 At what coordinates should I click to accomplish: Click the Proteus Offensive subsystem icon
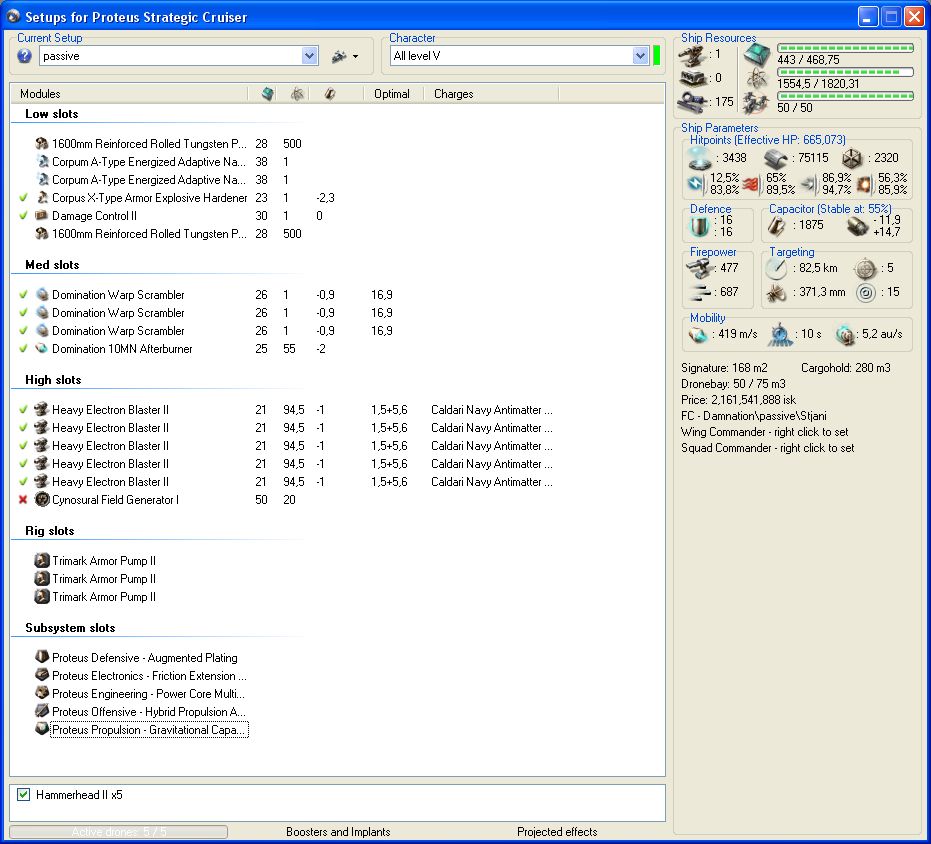[x=42, y=711]
